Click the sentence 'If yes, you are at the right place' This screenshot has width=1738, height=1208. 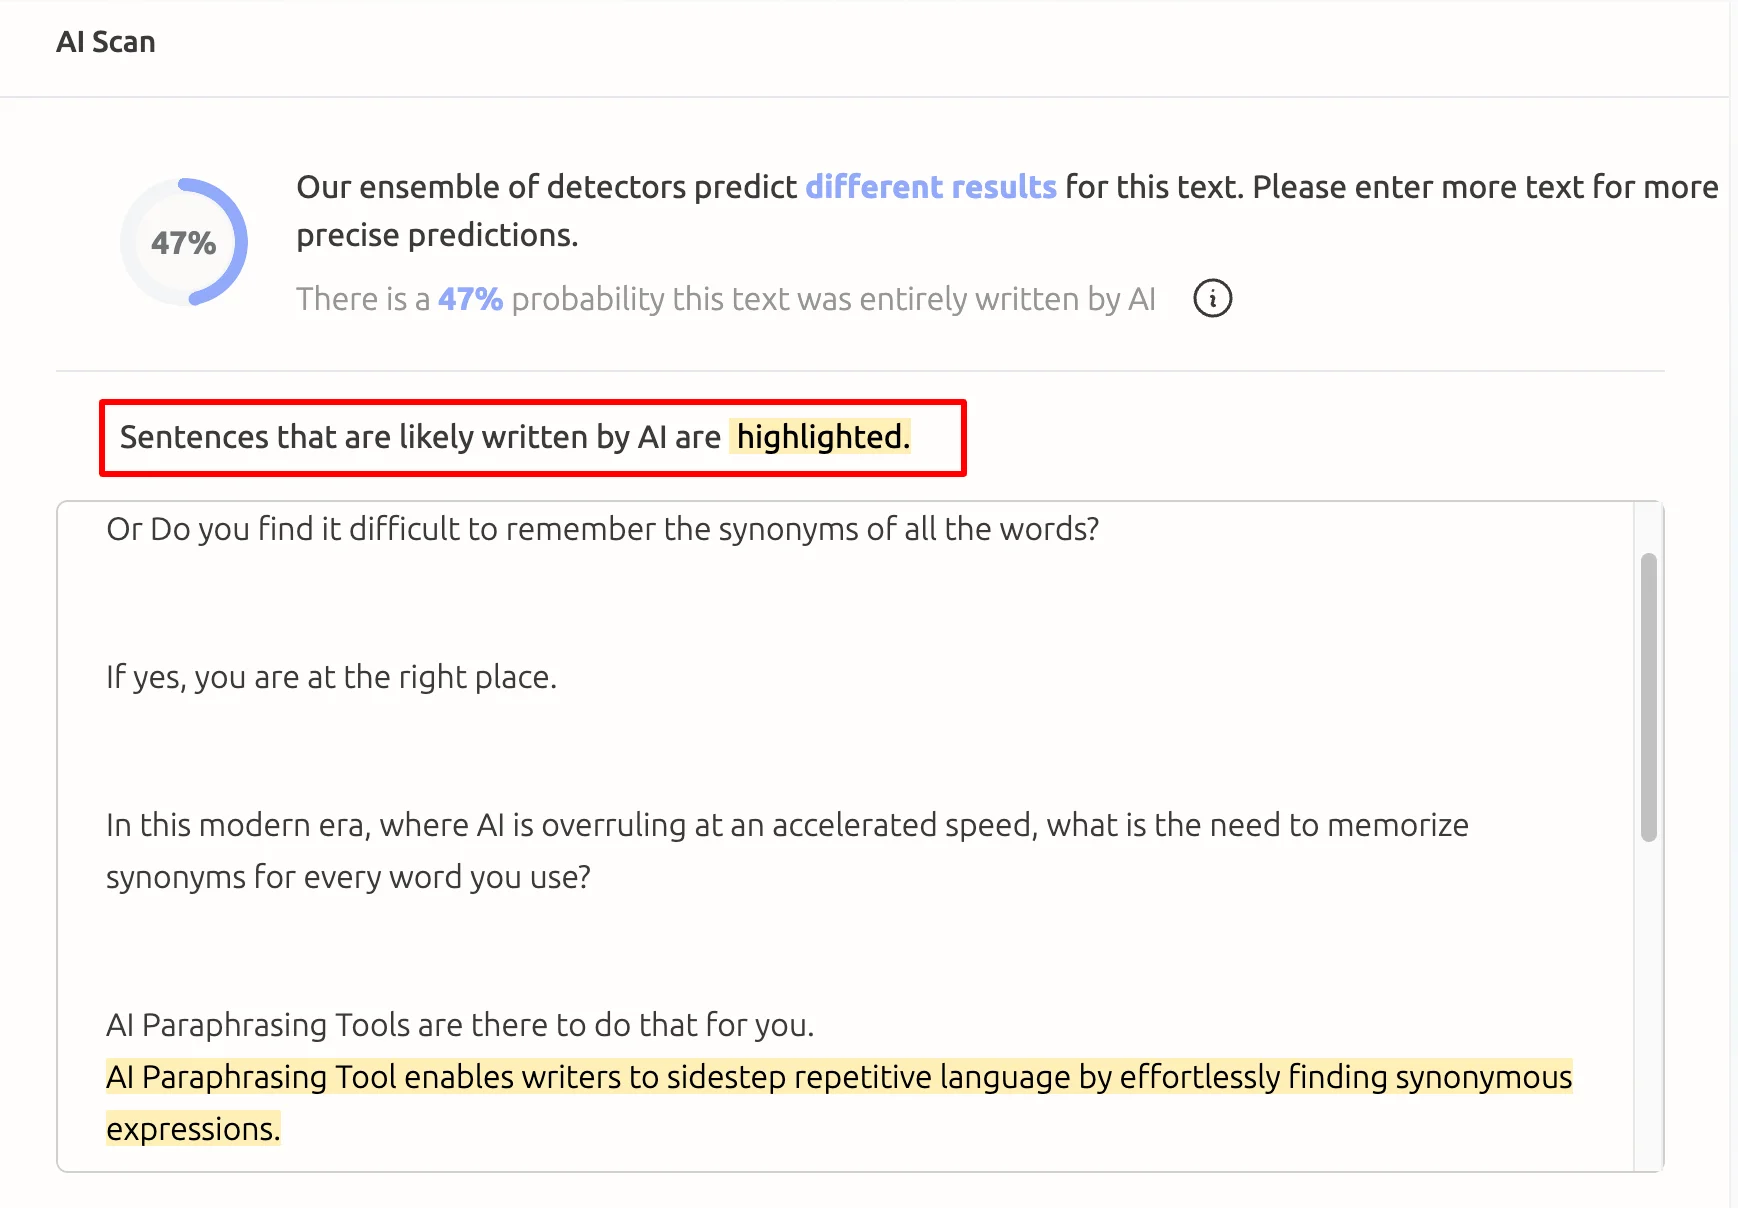(331, 676)
